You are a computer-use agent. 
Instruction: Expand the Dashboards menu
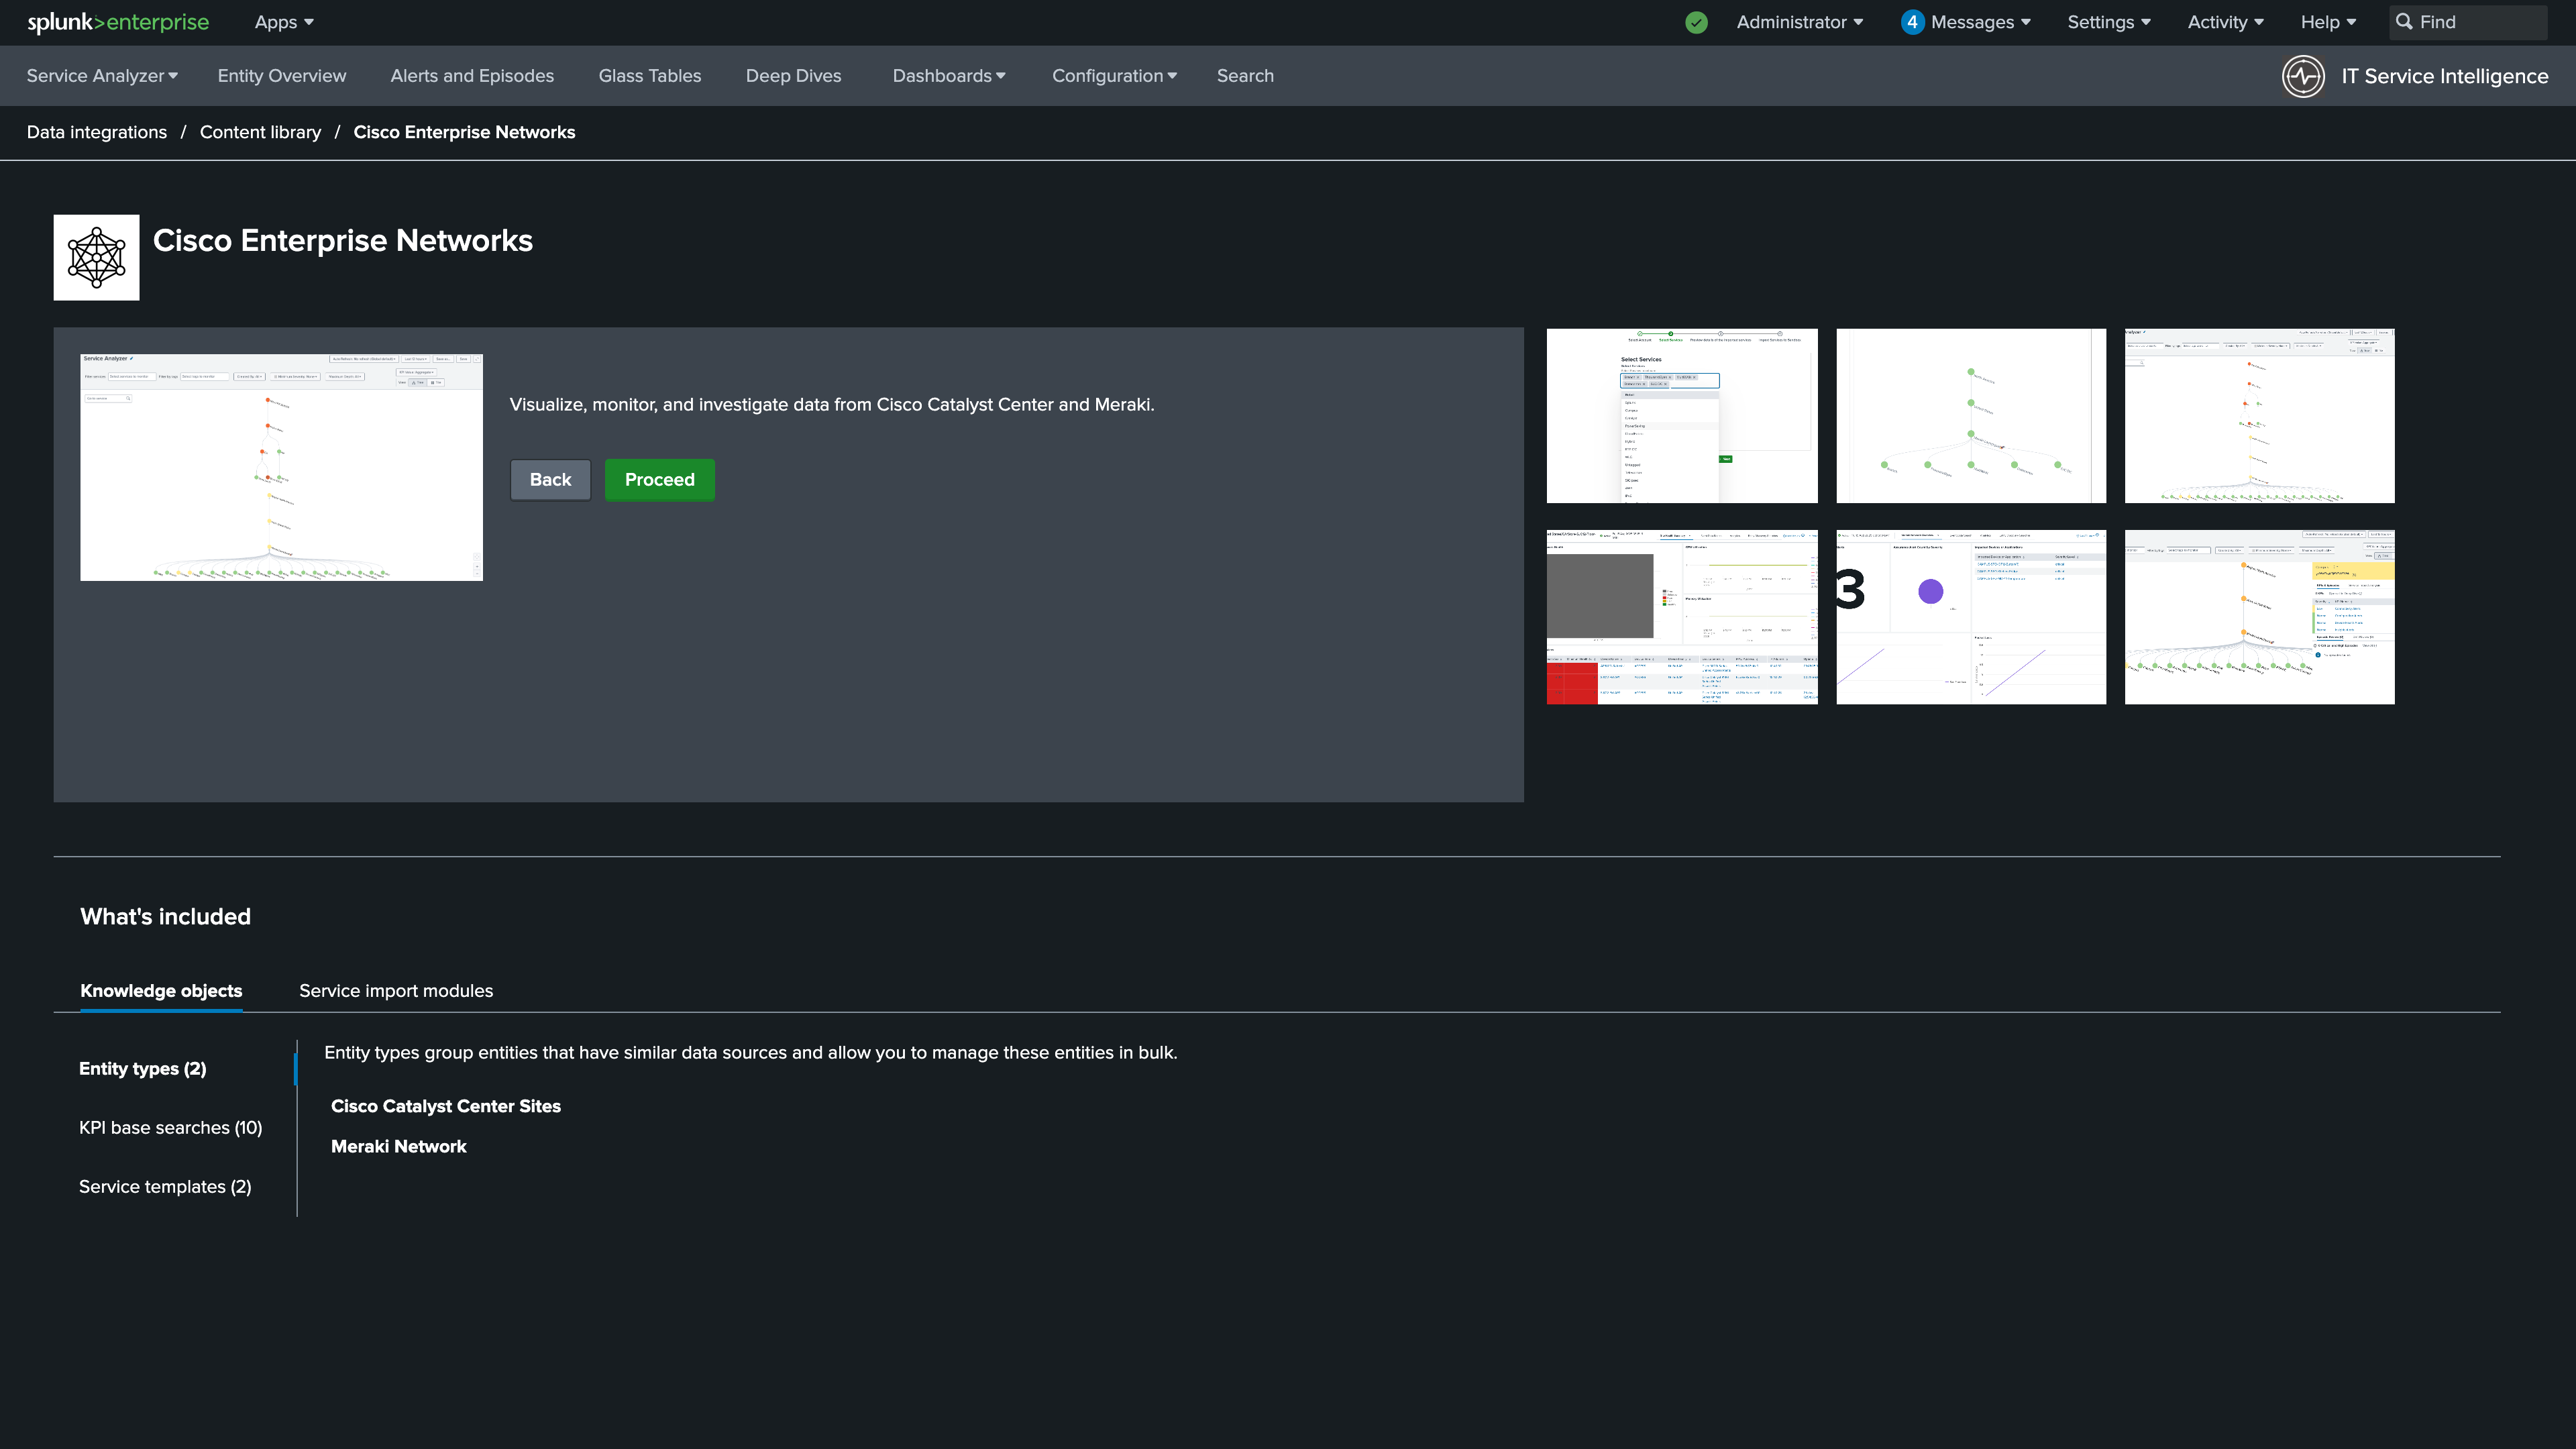(949, 76)
